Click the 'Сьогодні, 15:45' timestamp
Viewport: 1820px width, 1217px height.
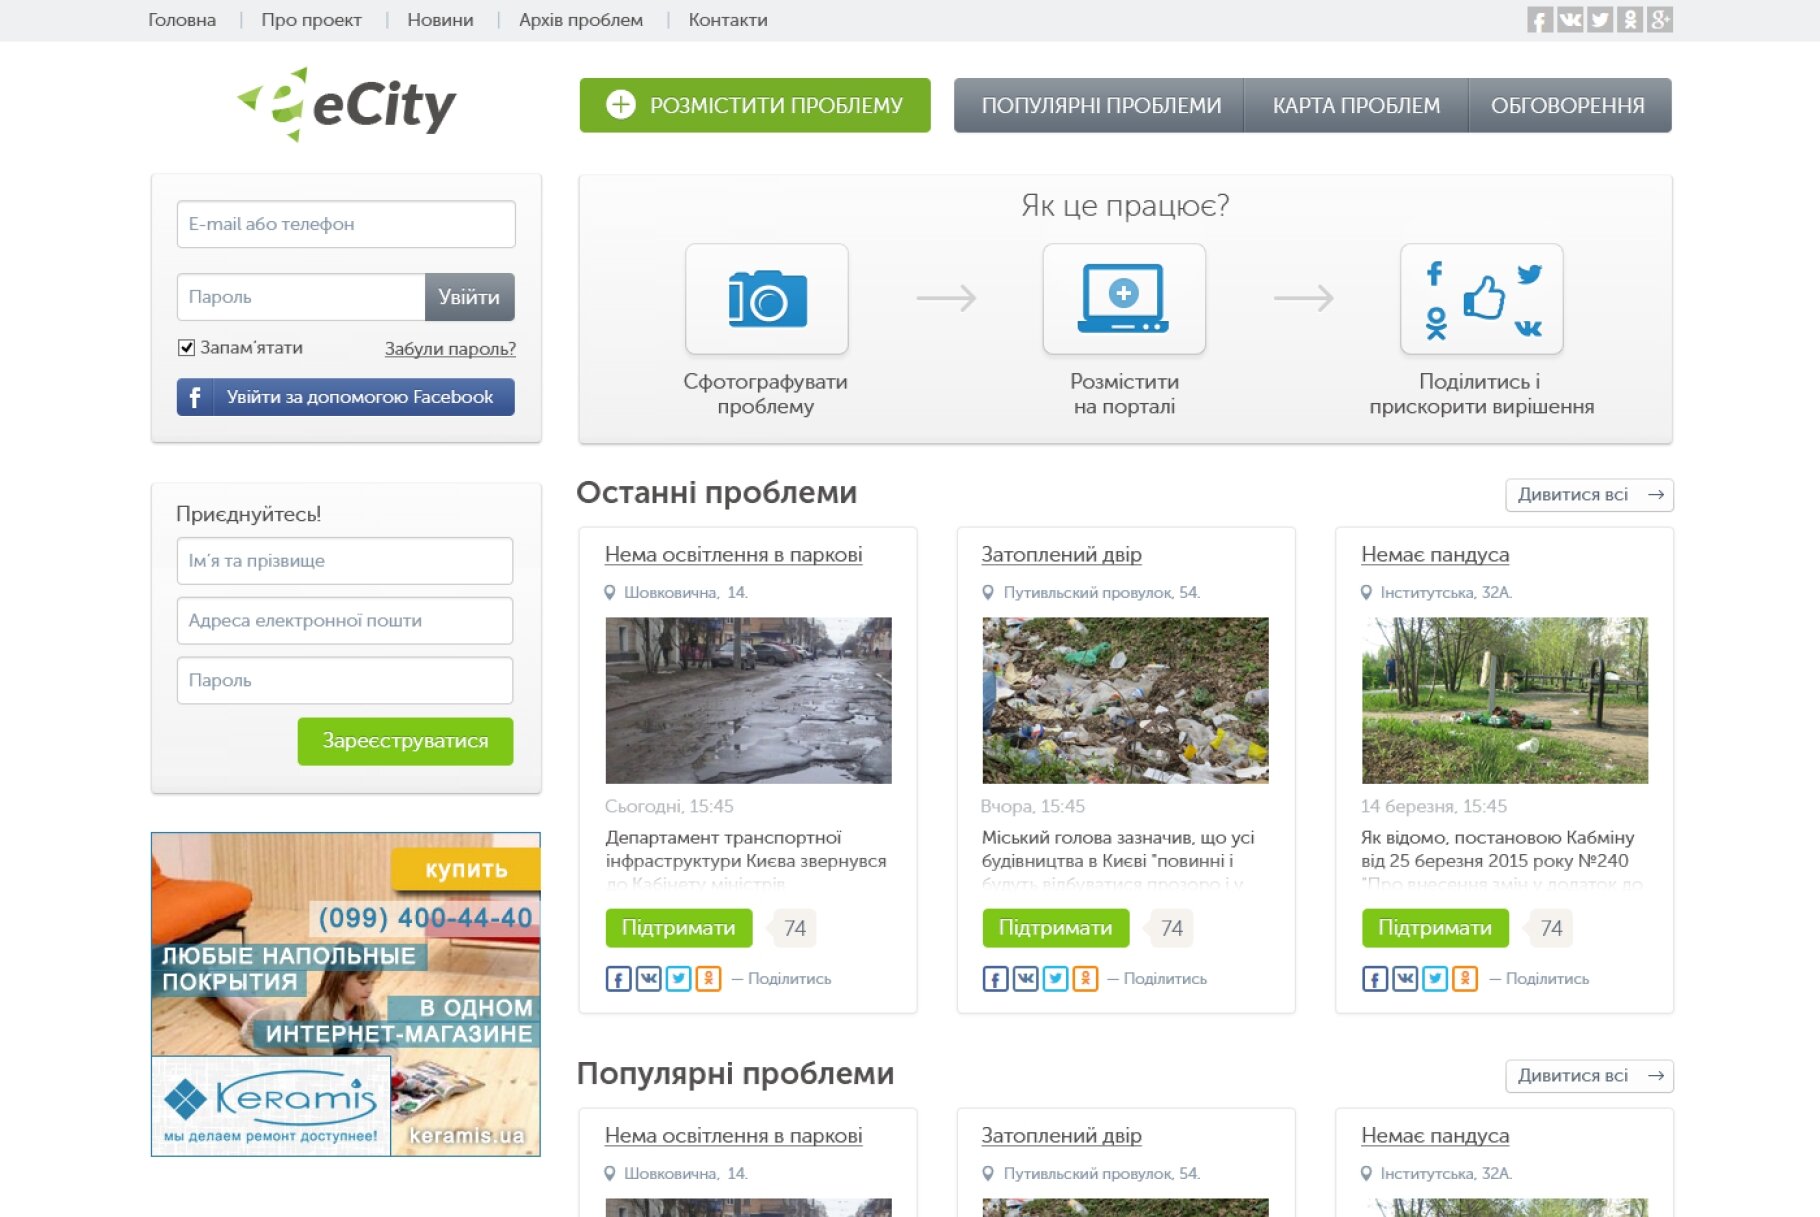[669, 806]
